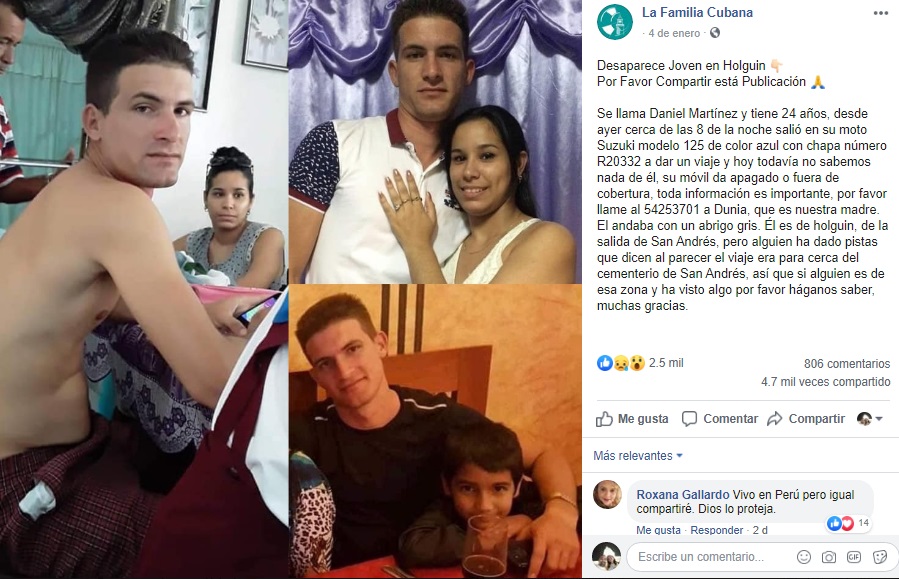The height and width of the screenshot is (579, 899).
Task: Attach a photo with the camera icon
Action: coord(828,557)
